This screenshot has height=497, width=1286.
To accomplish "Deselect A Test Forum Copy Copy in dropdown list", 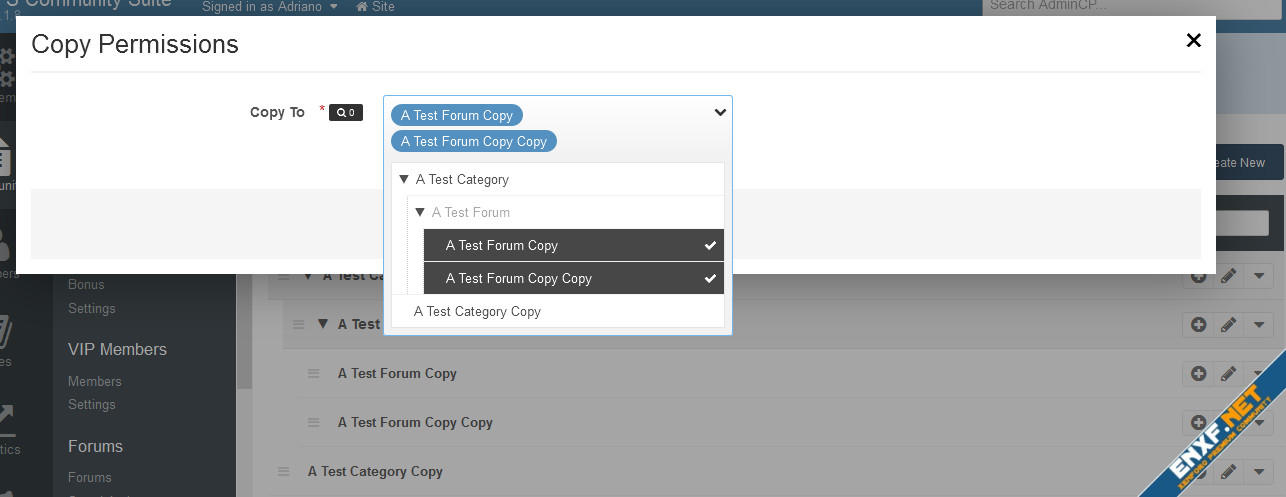I will (573, 278).
